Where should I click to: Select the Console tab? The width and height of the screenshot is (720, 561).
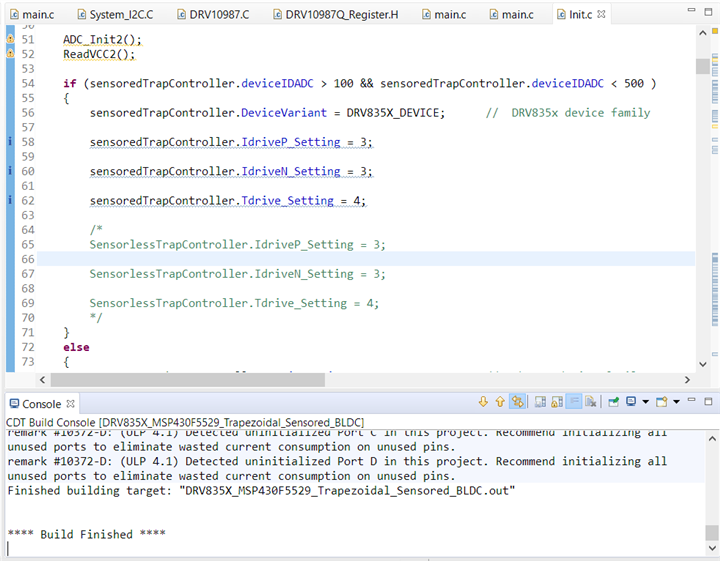coord(41,404)
